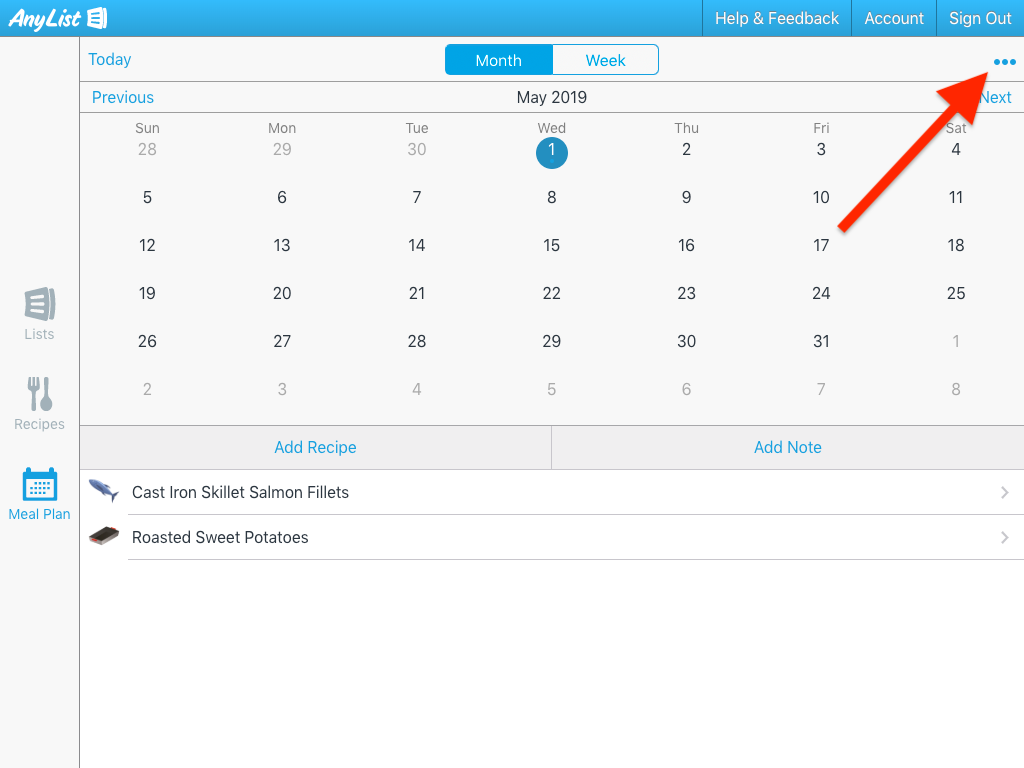Select the highlighted May 1 date
The width and height of the screenshot is (1024, 768).
[551, 152]
